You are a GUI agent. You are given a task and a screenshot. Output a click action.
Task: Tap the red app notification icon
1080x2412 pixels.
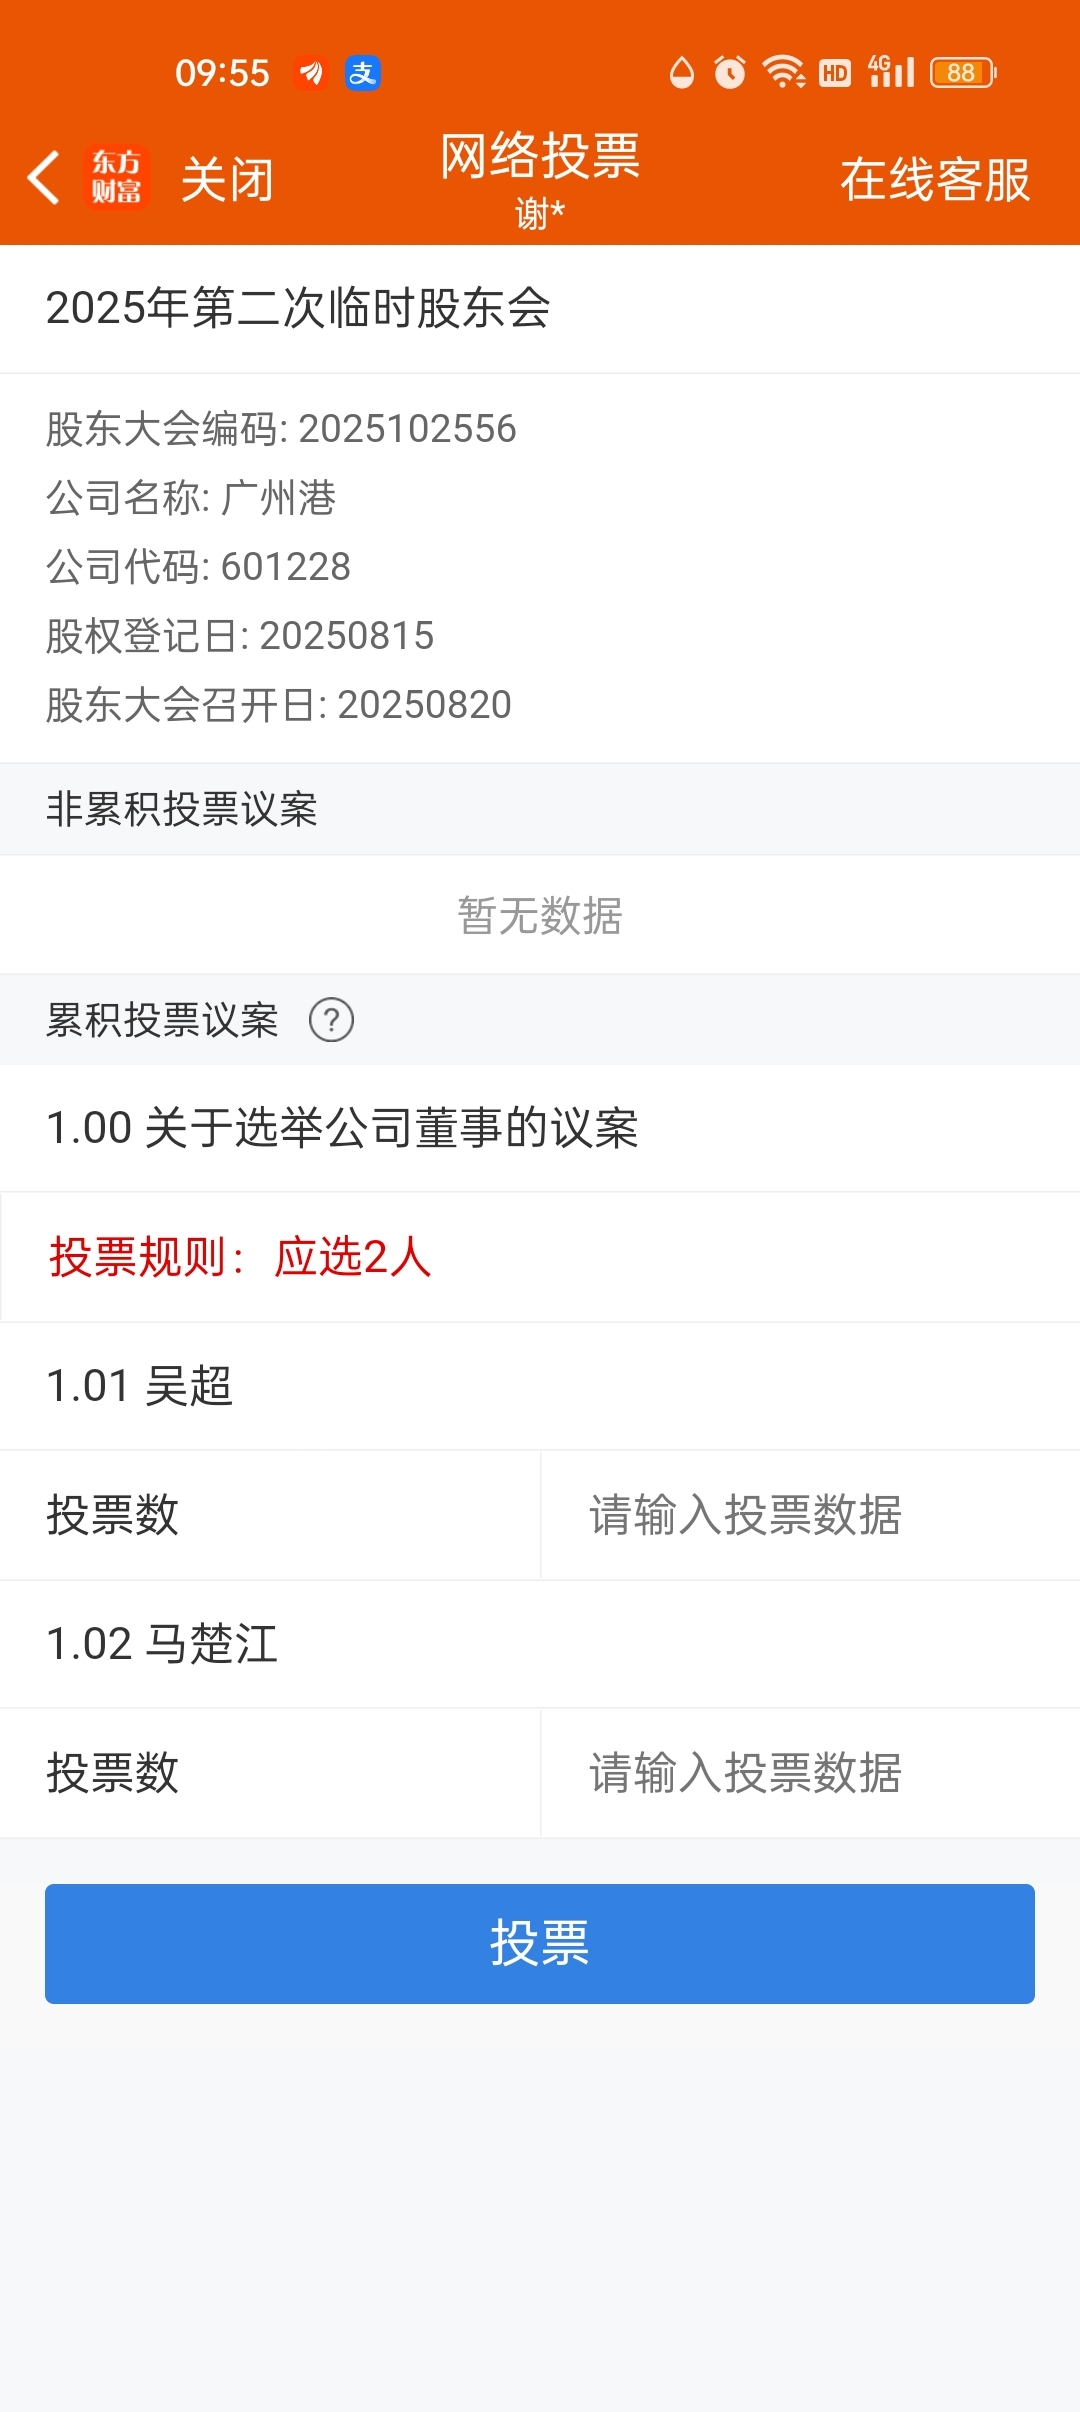coord(312,73)
